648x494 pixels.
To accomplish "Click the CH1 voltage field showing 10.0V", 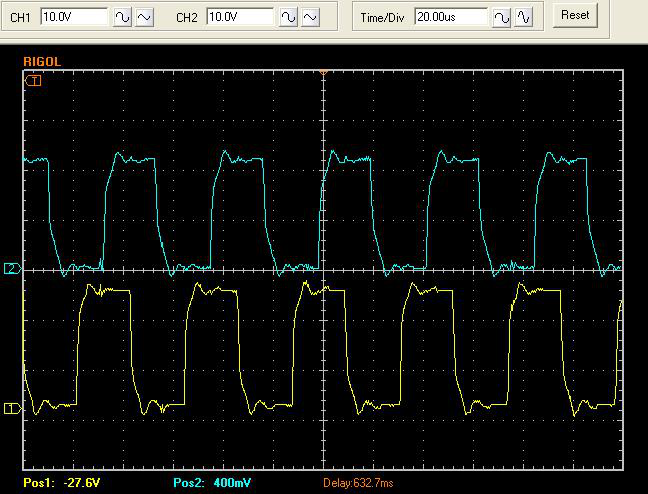I will point(74,17).
